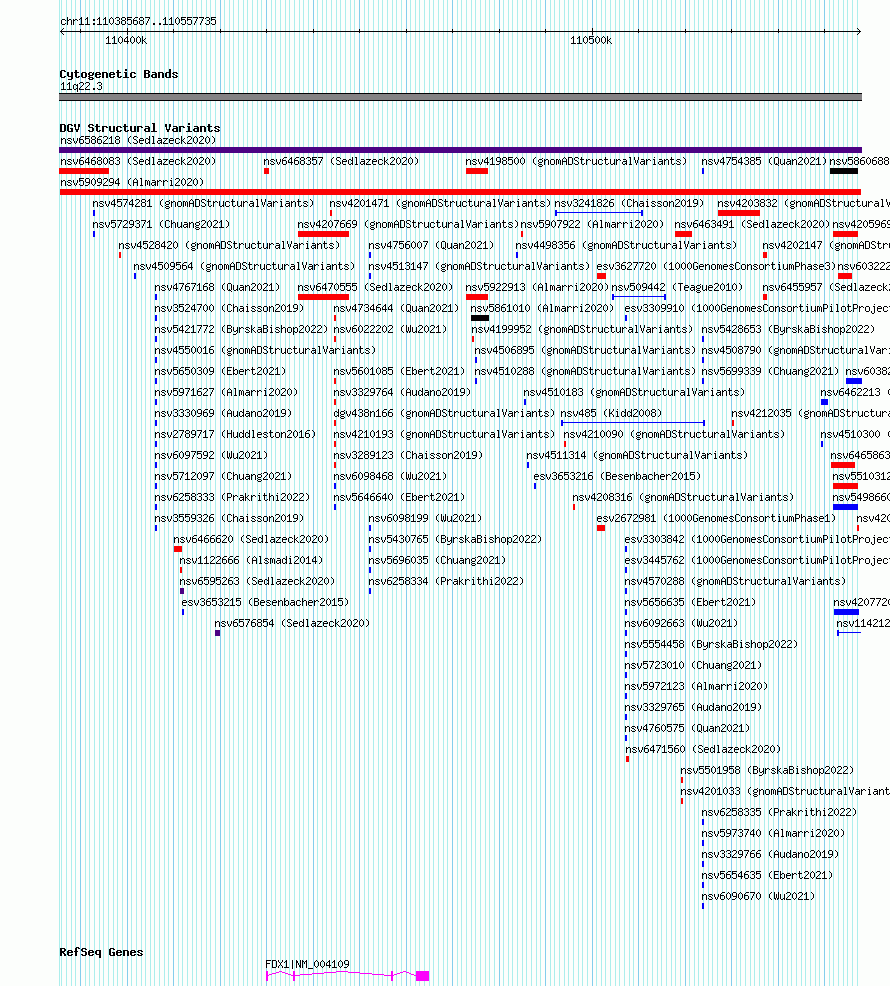
Task: Click the nsv6586218 (Sedlazeck2020) variant label
Action: 138,140
